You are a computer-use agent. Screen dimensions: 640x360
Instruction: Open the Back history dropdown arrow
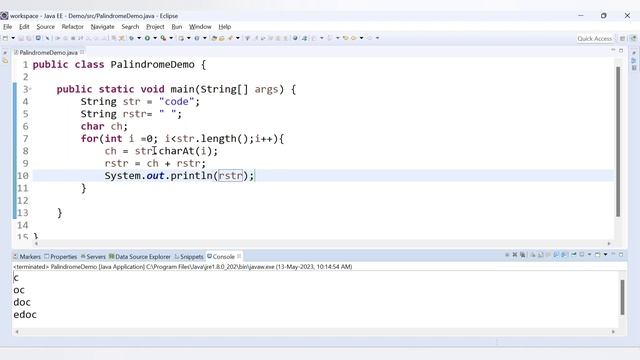(x=361, y=38)
